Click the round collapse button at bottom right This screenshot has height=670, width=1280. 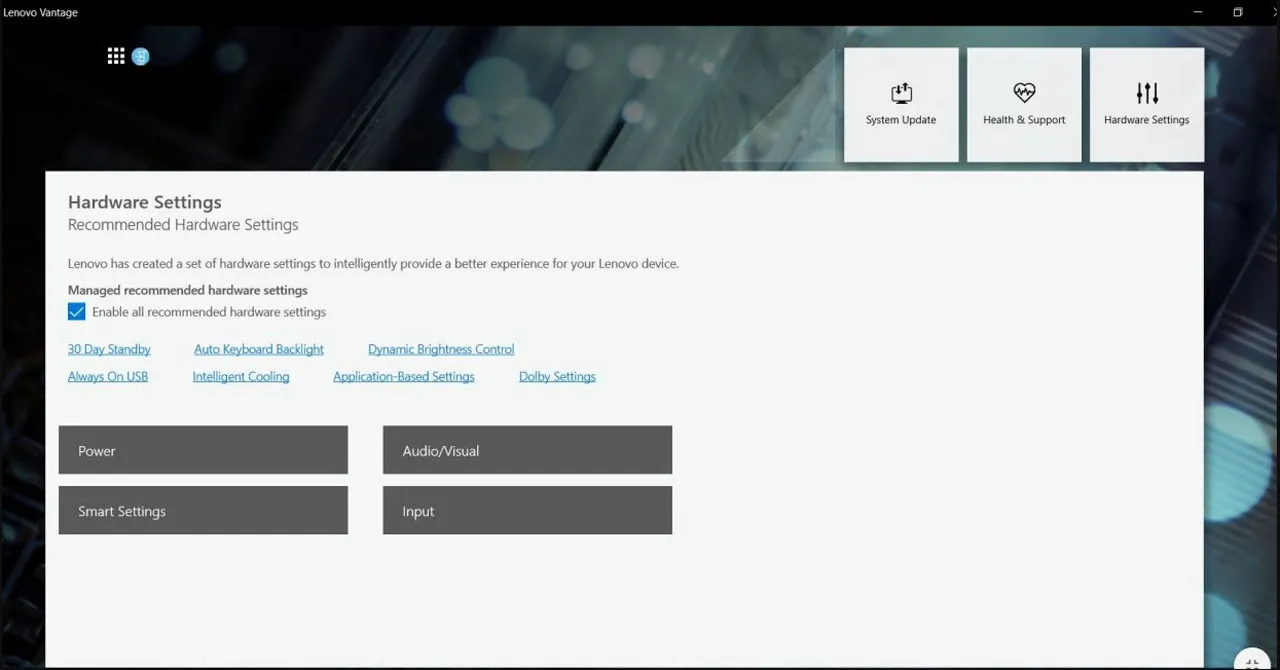[x=1252, y=662]
